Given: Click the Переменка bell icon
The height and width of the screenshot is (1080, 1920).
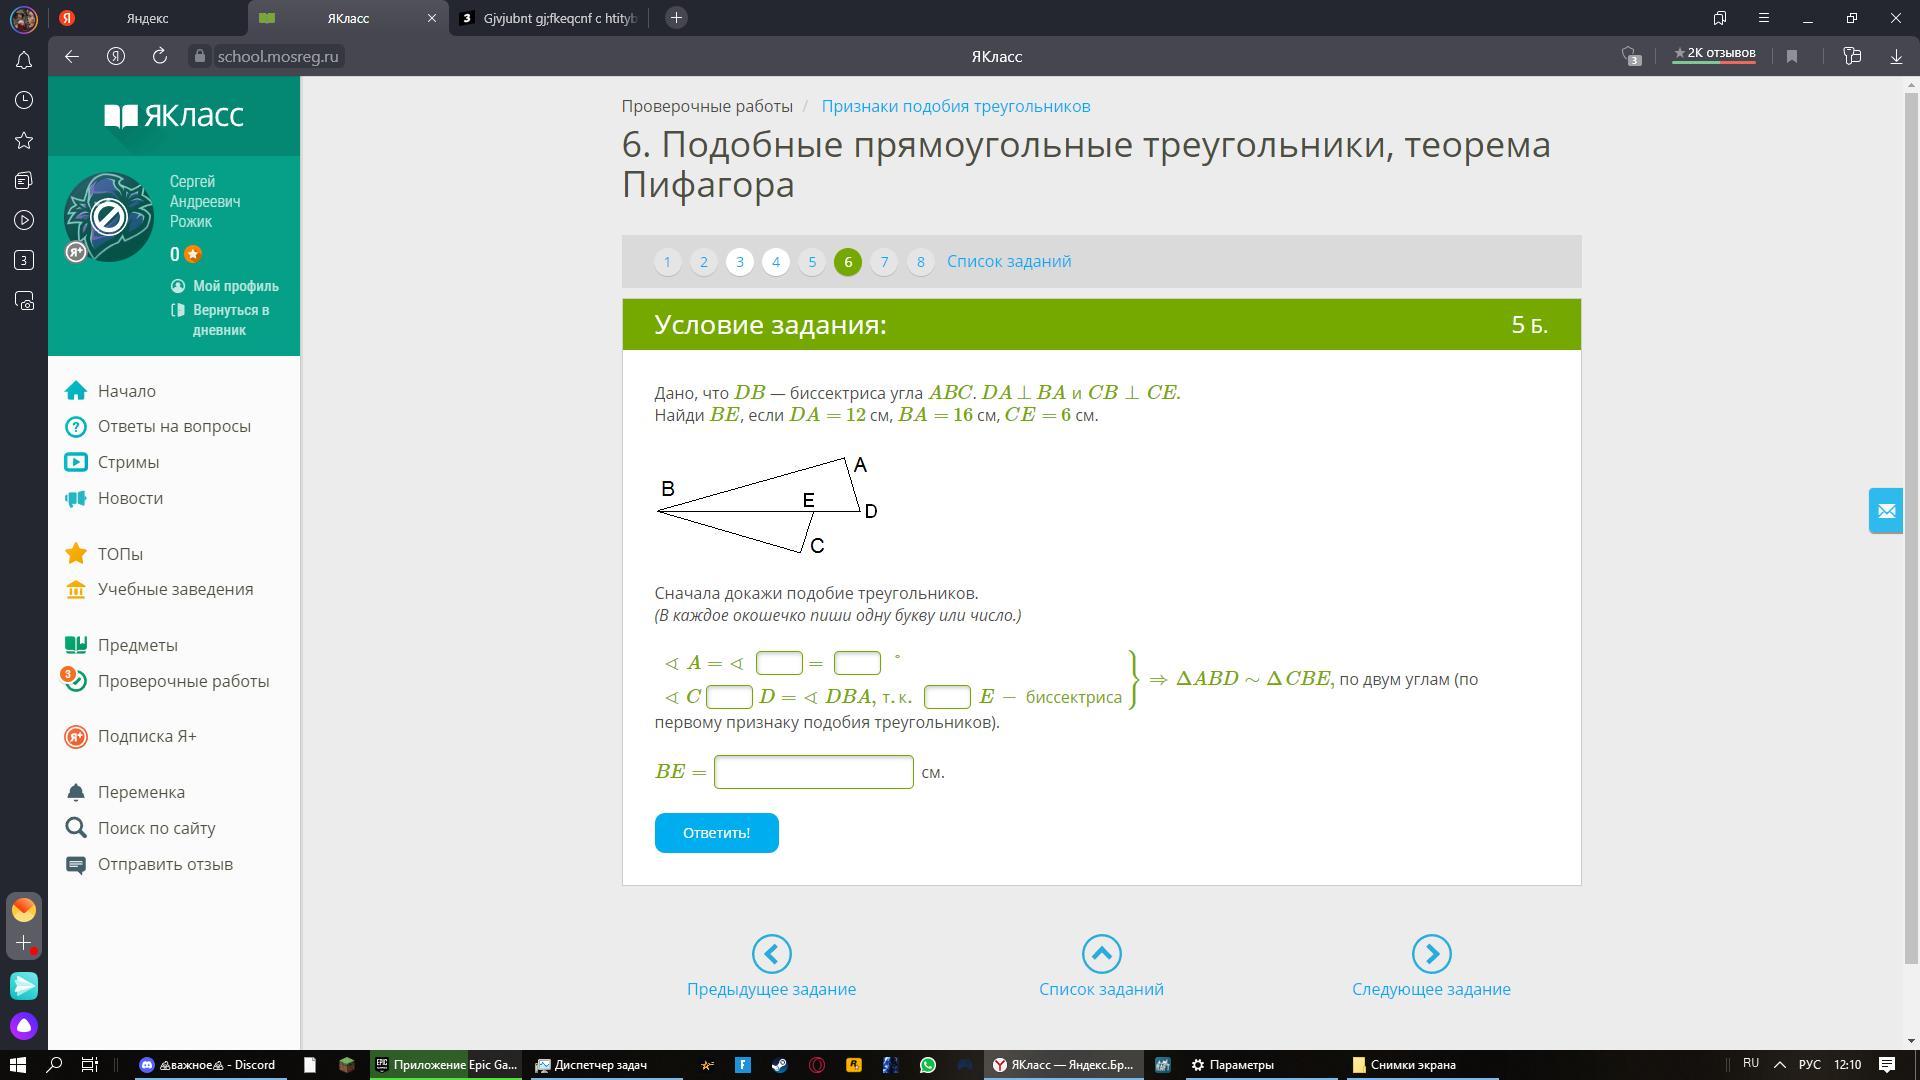Looking at the screenshot, I should tap(76, 792).
